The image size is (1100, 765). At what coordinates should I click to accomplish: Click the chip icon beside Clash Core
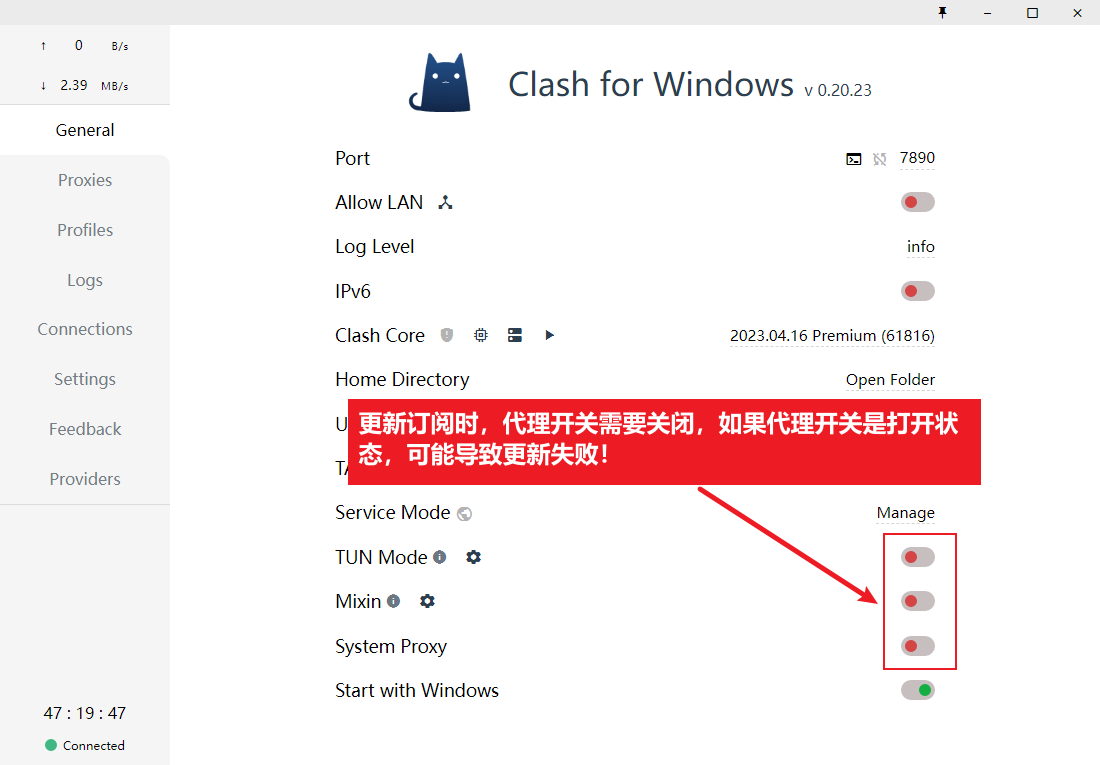pos(481,335)
